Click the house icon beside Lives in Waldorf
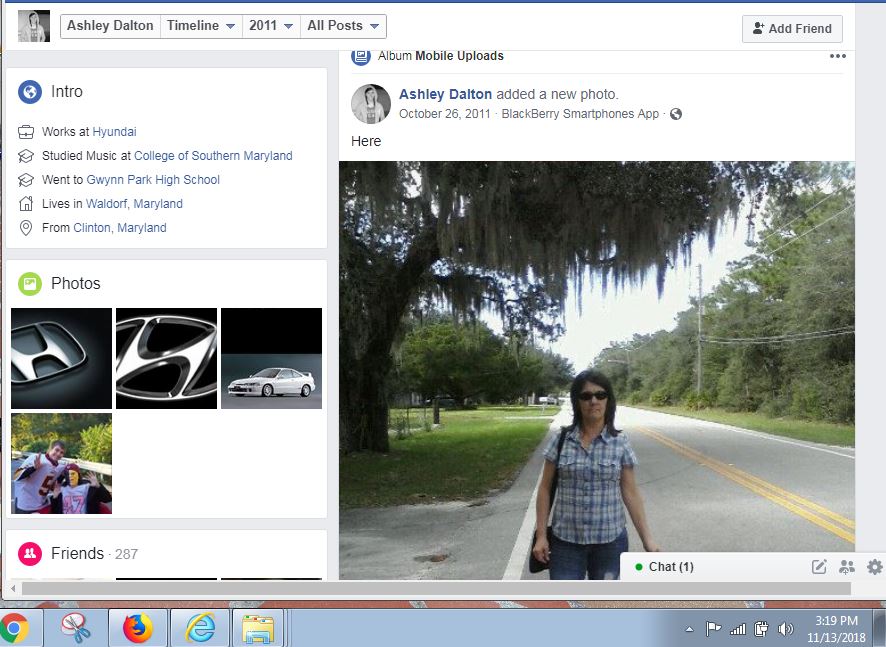This screenshot has width=886, height=647. point(26,203)
